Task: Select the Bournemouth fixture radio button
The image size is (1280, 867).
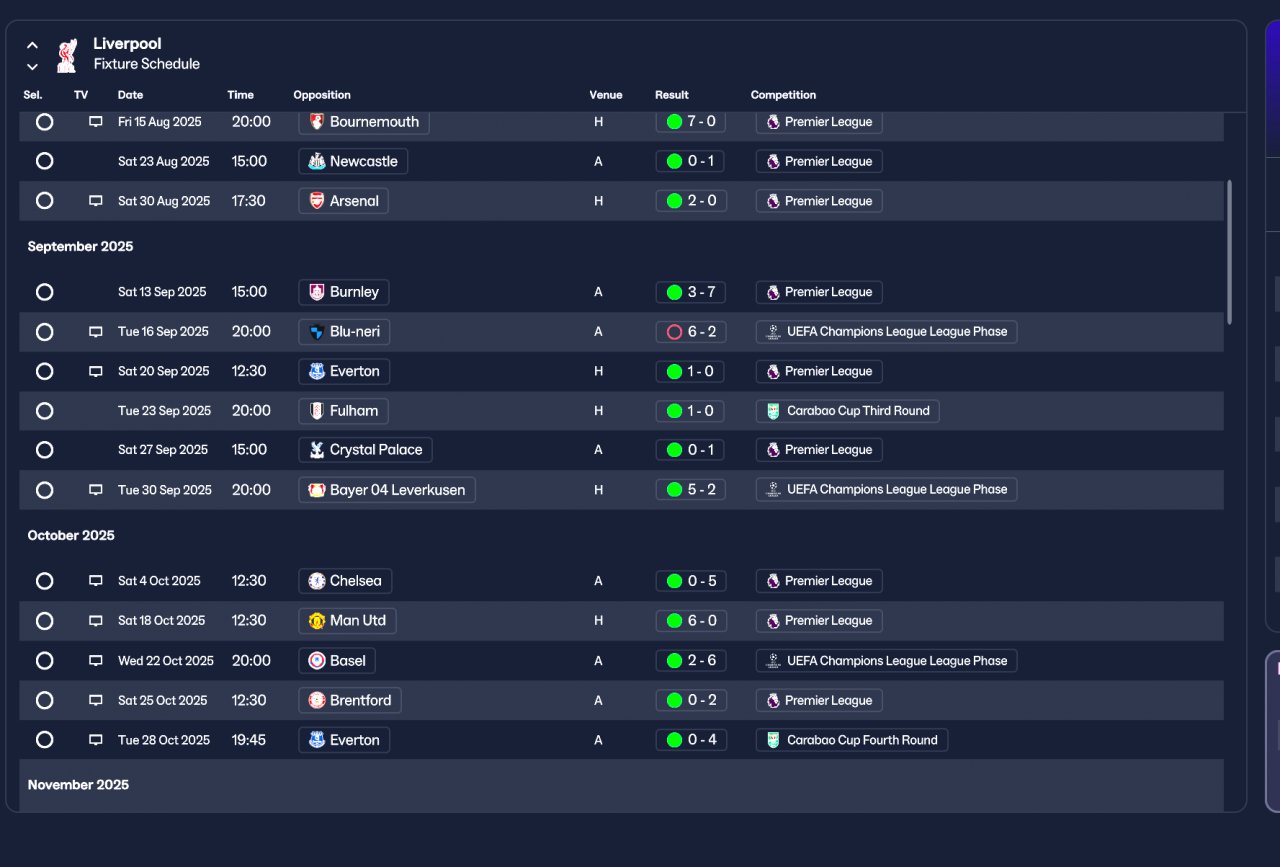Action: [44, 122]
